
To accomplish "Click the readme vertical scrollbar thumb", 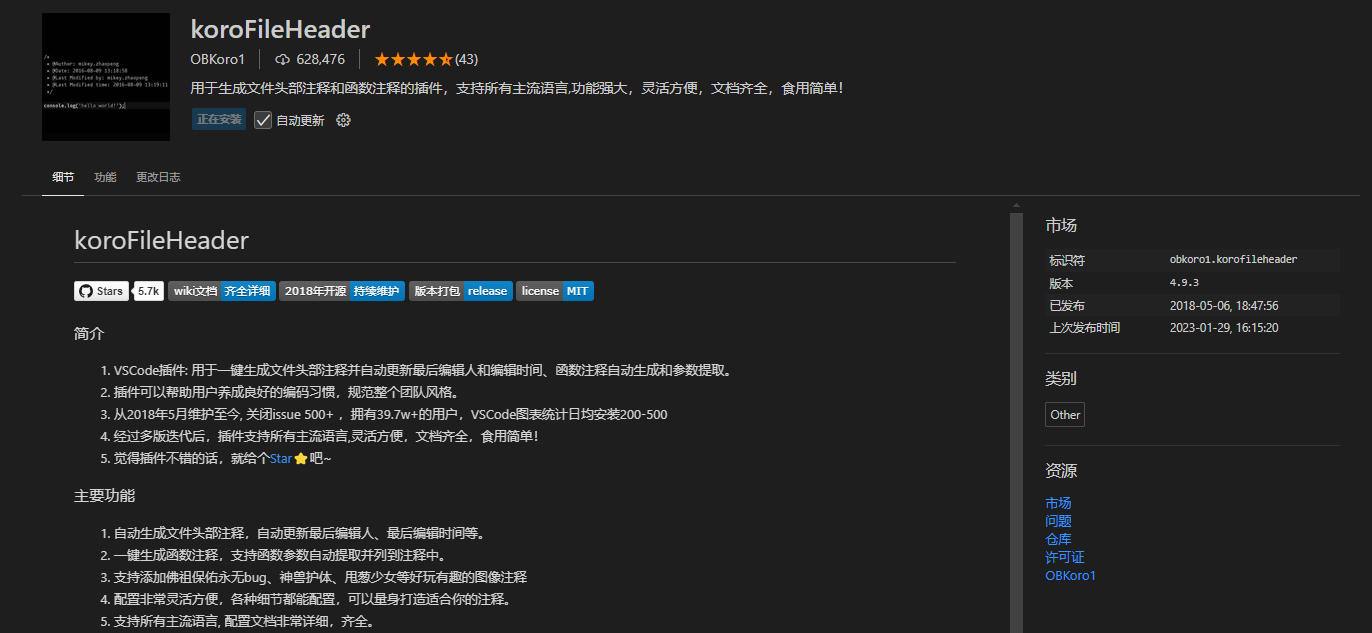I will pyautogui.click(x=1016, y=423).
